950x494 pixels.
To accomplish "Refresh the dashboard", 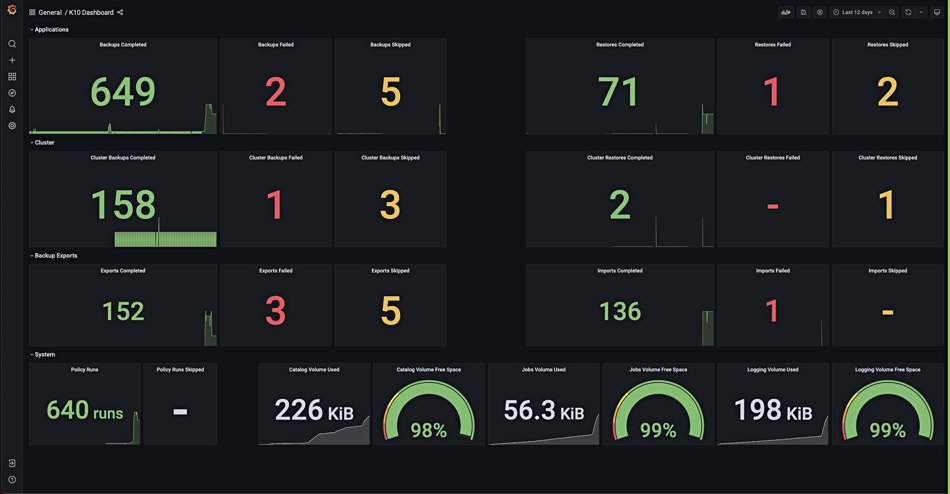I will [908, 12].
